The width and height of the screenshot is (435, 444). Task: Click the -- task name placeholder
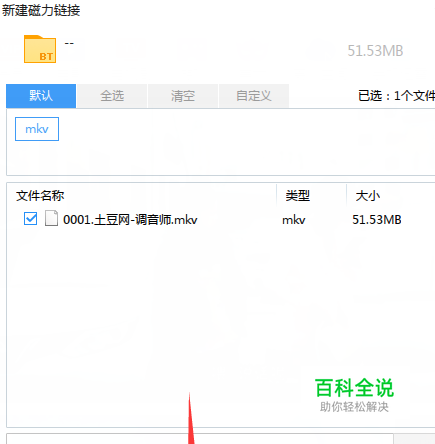pyautogui.click(x=69, y=43)
